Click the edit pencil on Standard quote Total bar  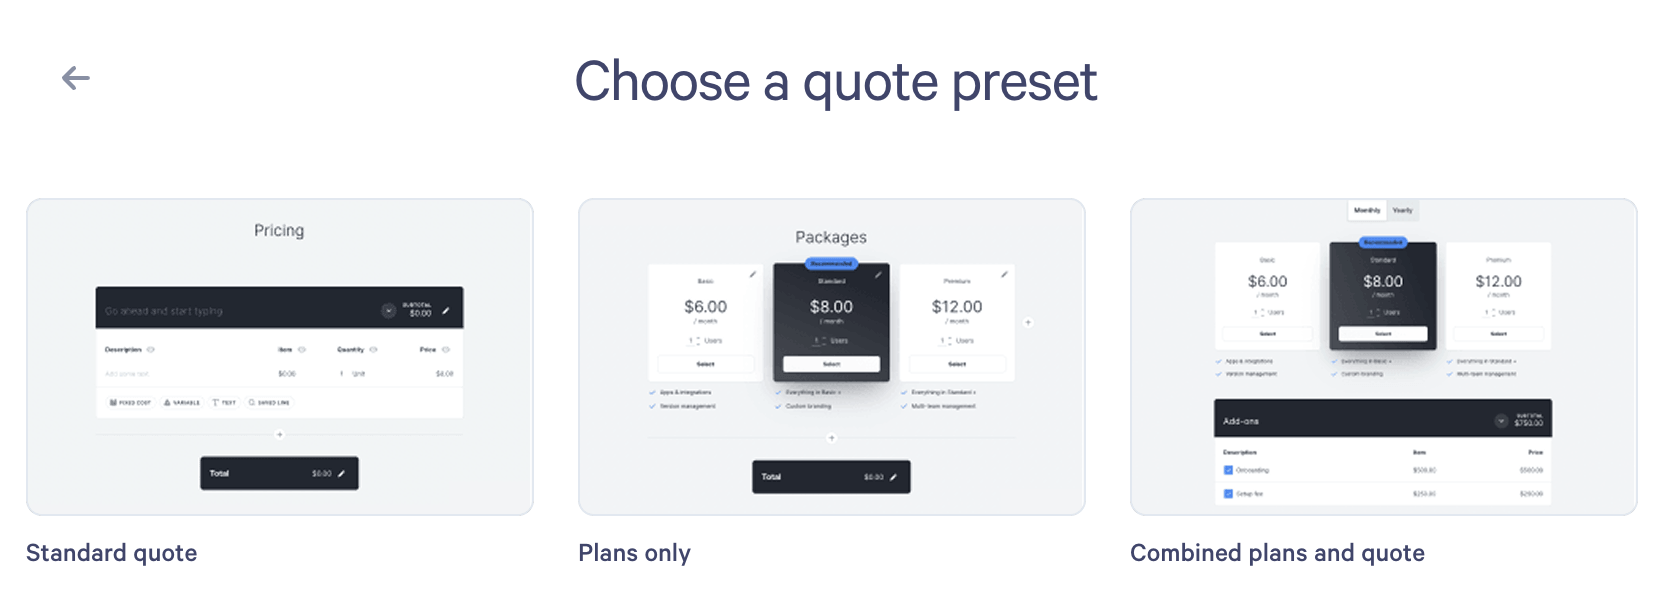341,473
